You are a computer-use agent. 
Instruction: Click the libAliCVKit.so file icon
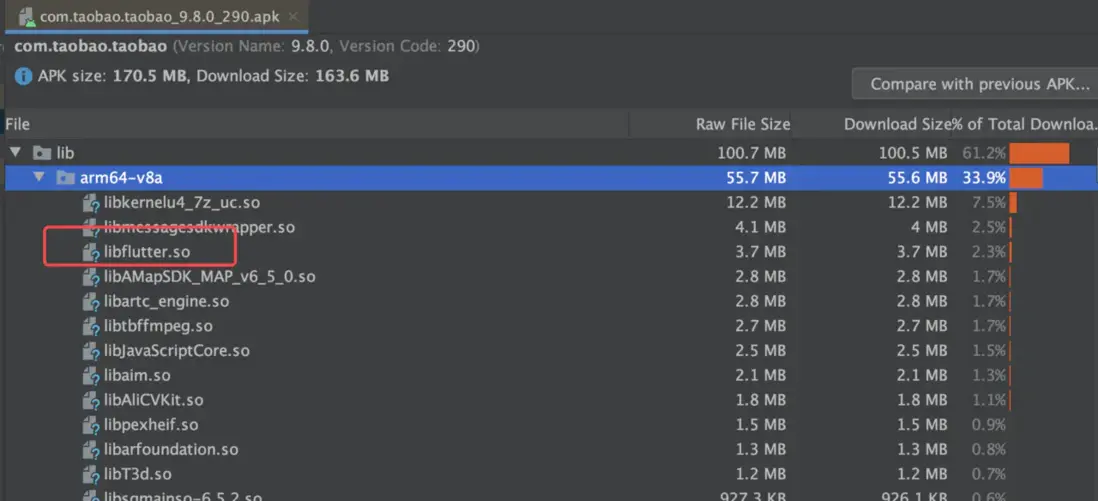pos(92,400)
